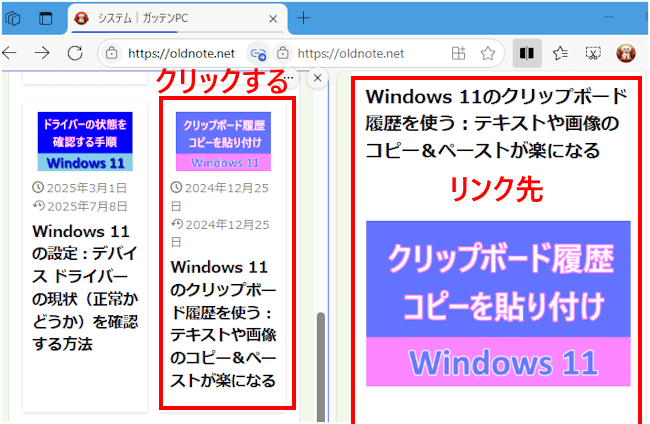The height and width of the screenshot is (424, 650).
Task: Open the workspaces icon in the title bar
Action: (x=13, y=18)
